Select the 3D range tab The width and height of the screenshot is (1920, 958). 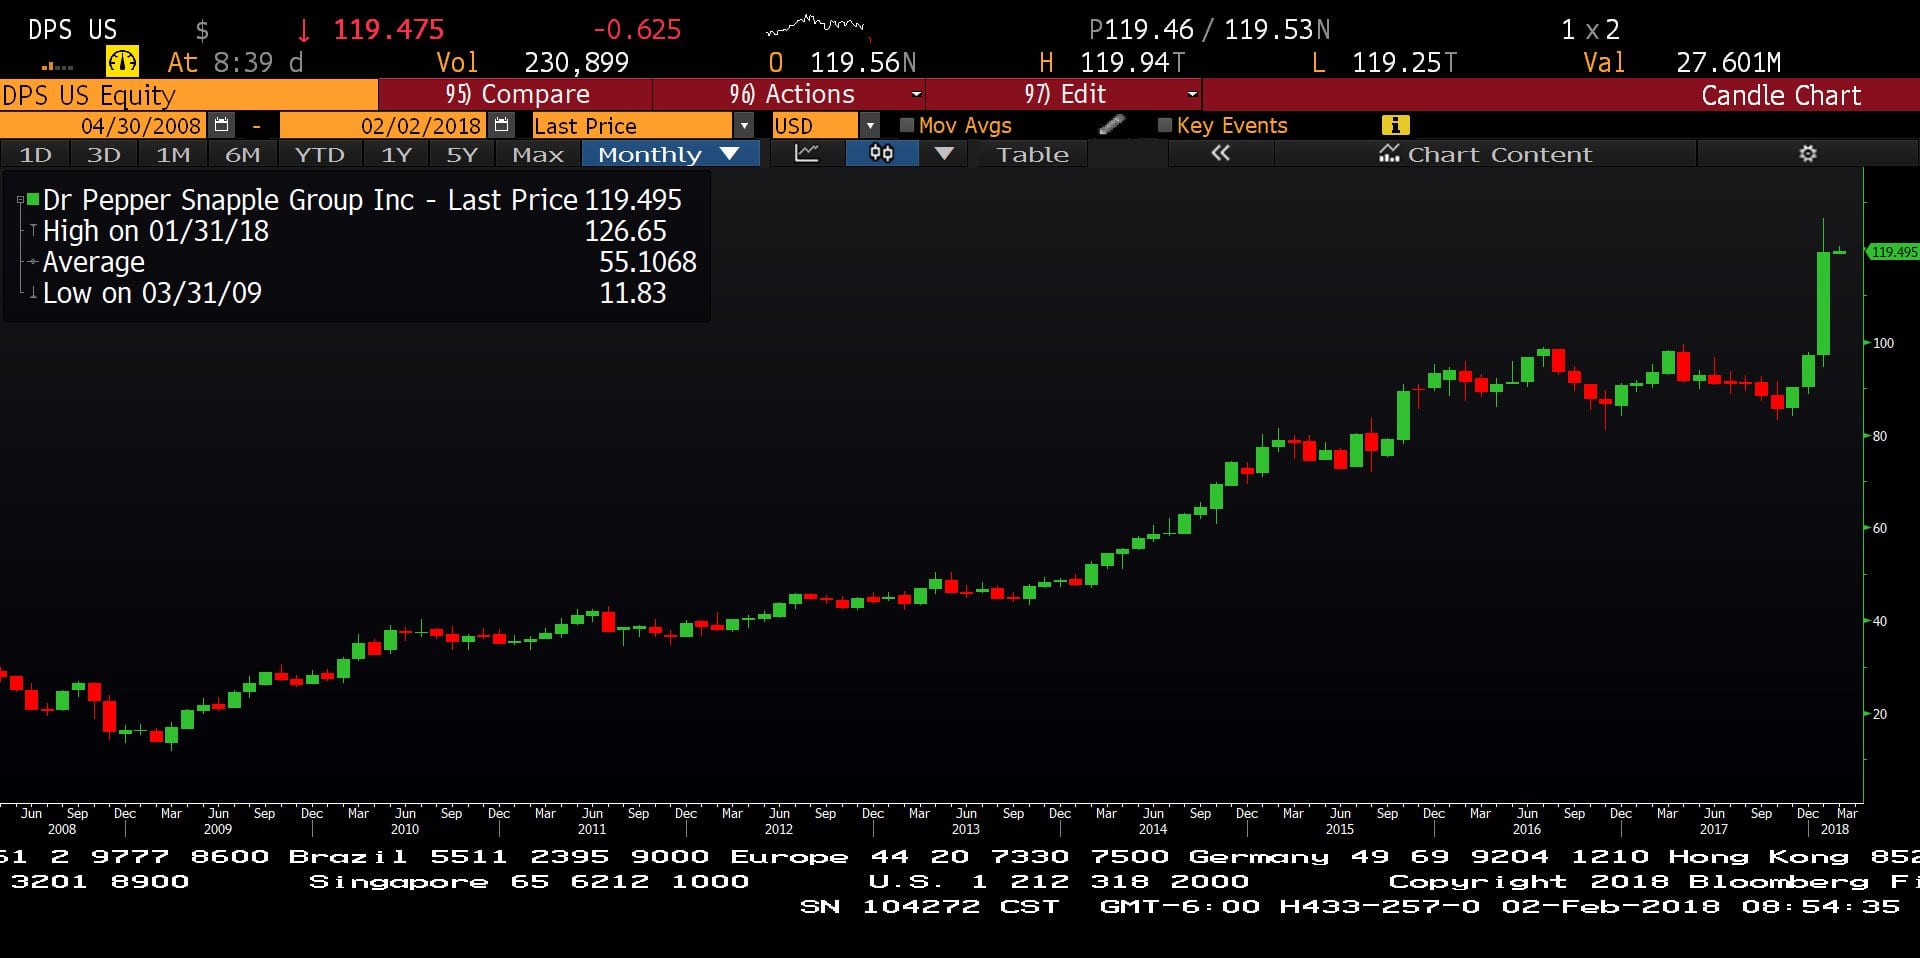coord(103,154)
